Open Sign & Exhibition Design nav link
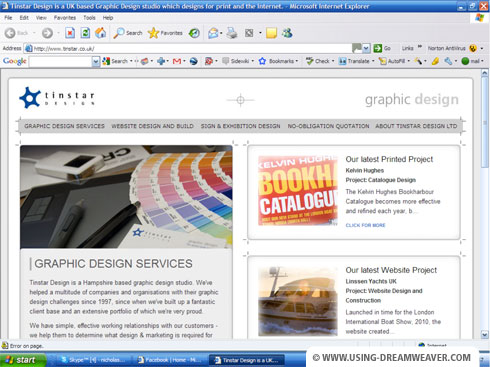The width and height of the screenshot is (490, 367). coord(240,126)
